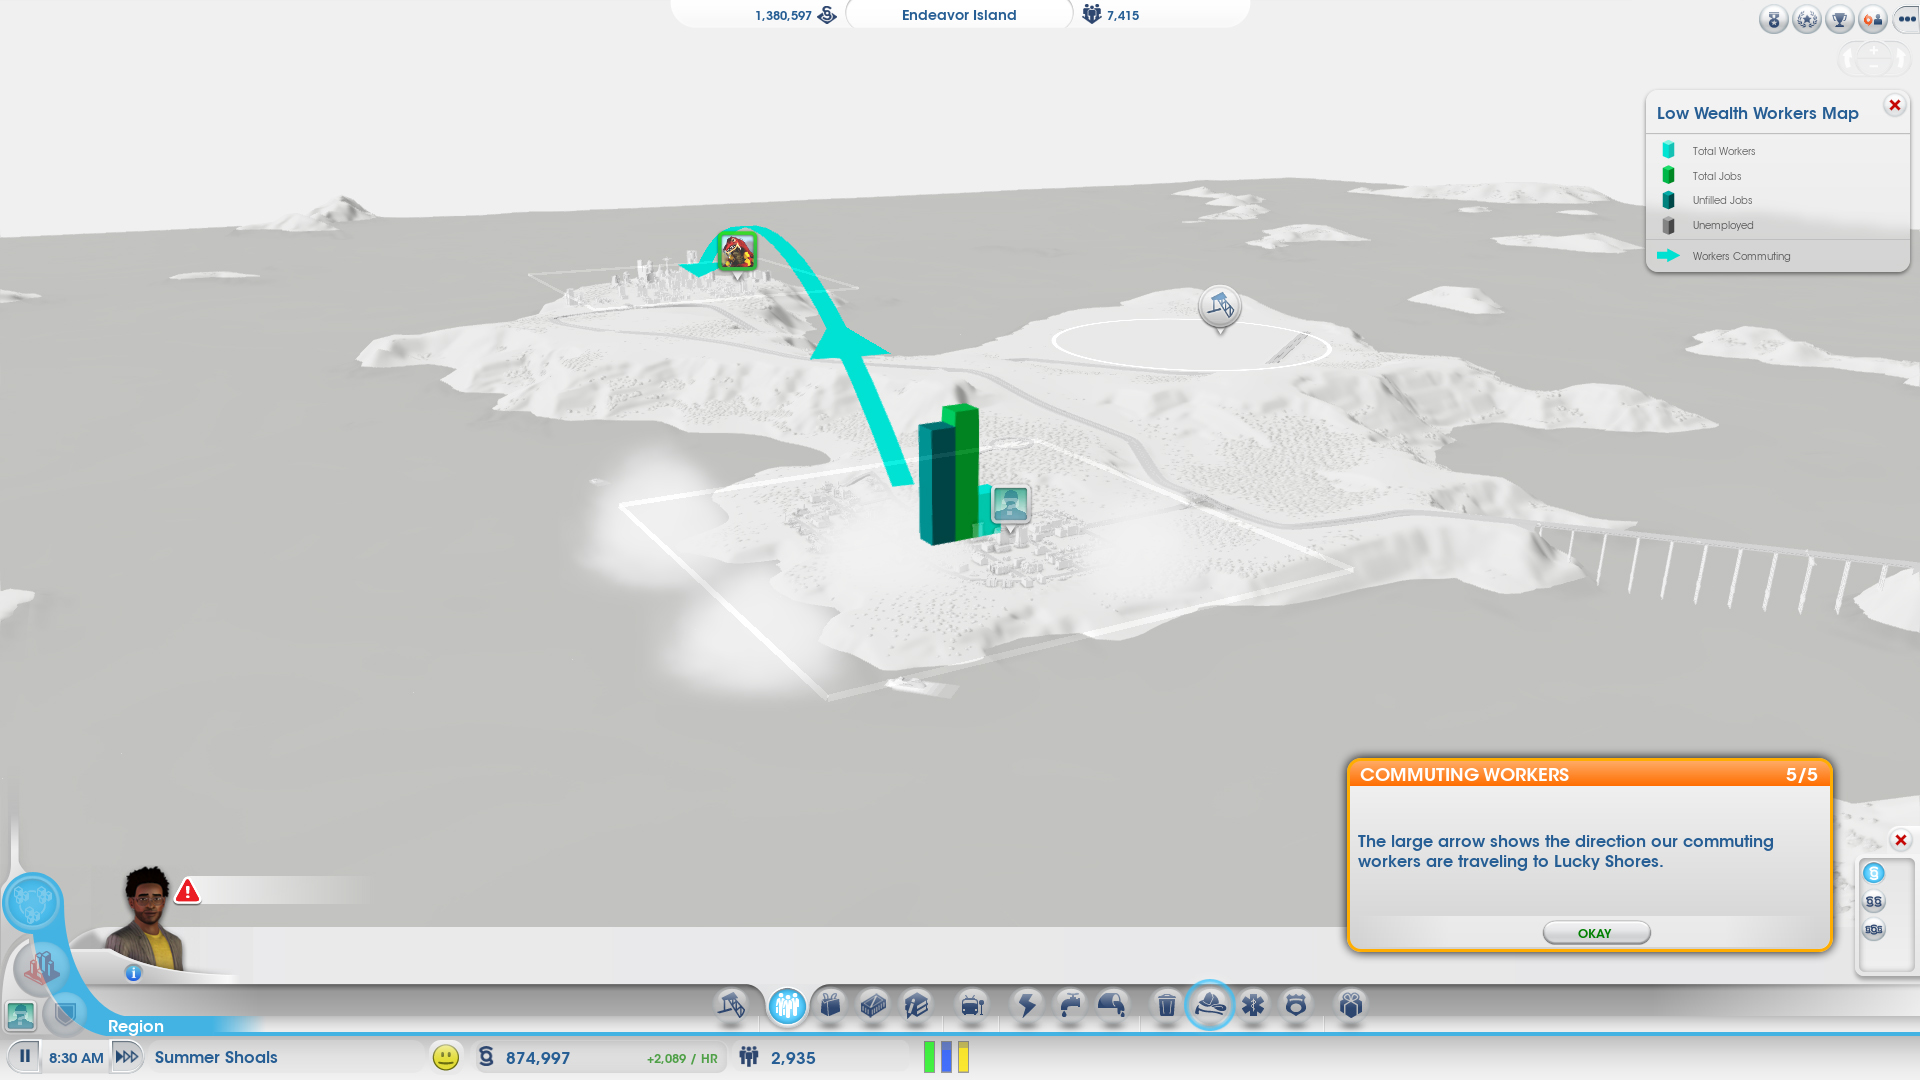Expand the three-dots options menu
This screenshot has width=1920, height=1080.
tap(1906, 19)
